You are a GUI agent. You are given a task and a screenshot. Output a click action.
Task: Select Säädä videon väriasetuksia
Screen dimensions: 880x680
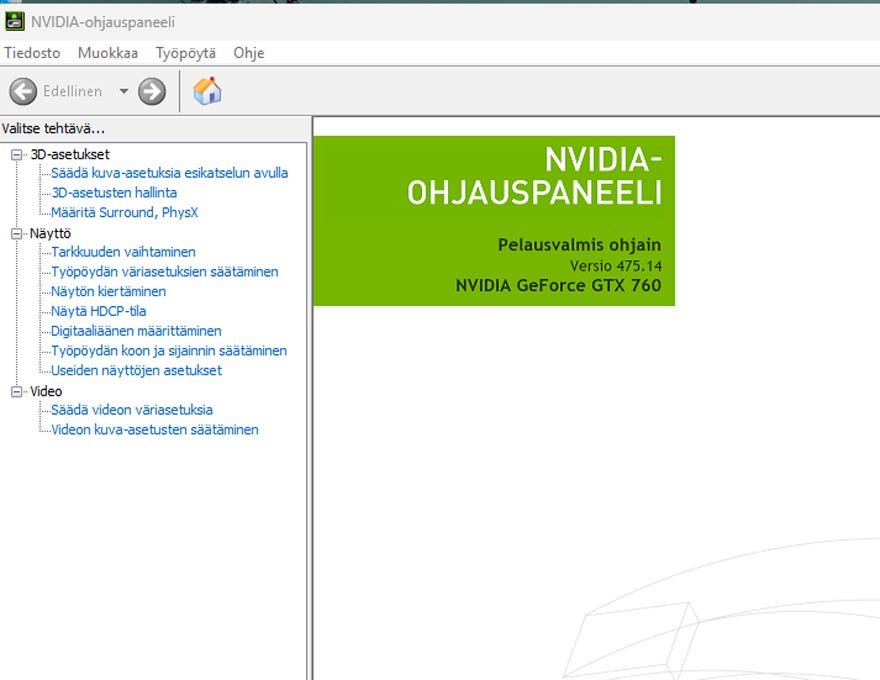132,410
